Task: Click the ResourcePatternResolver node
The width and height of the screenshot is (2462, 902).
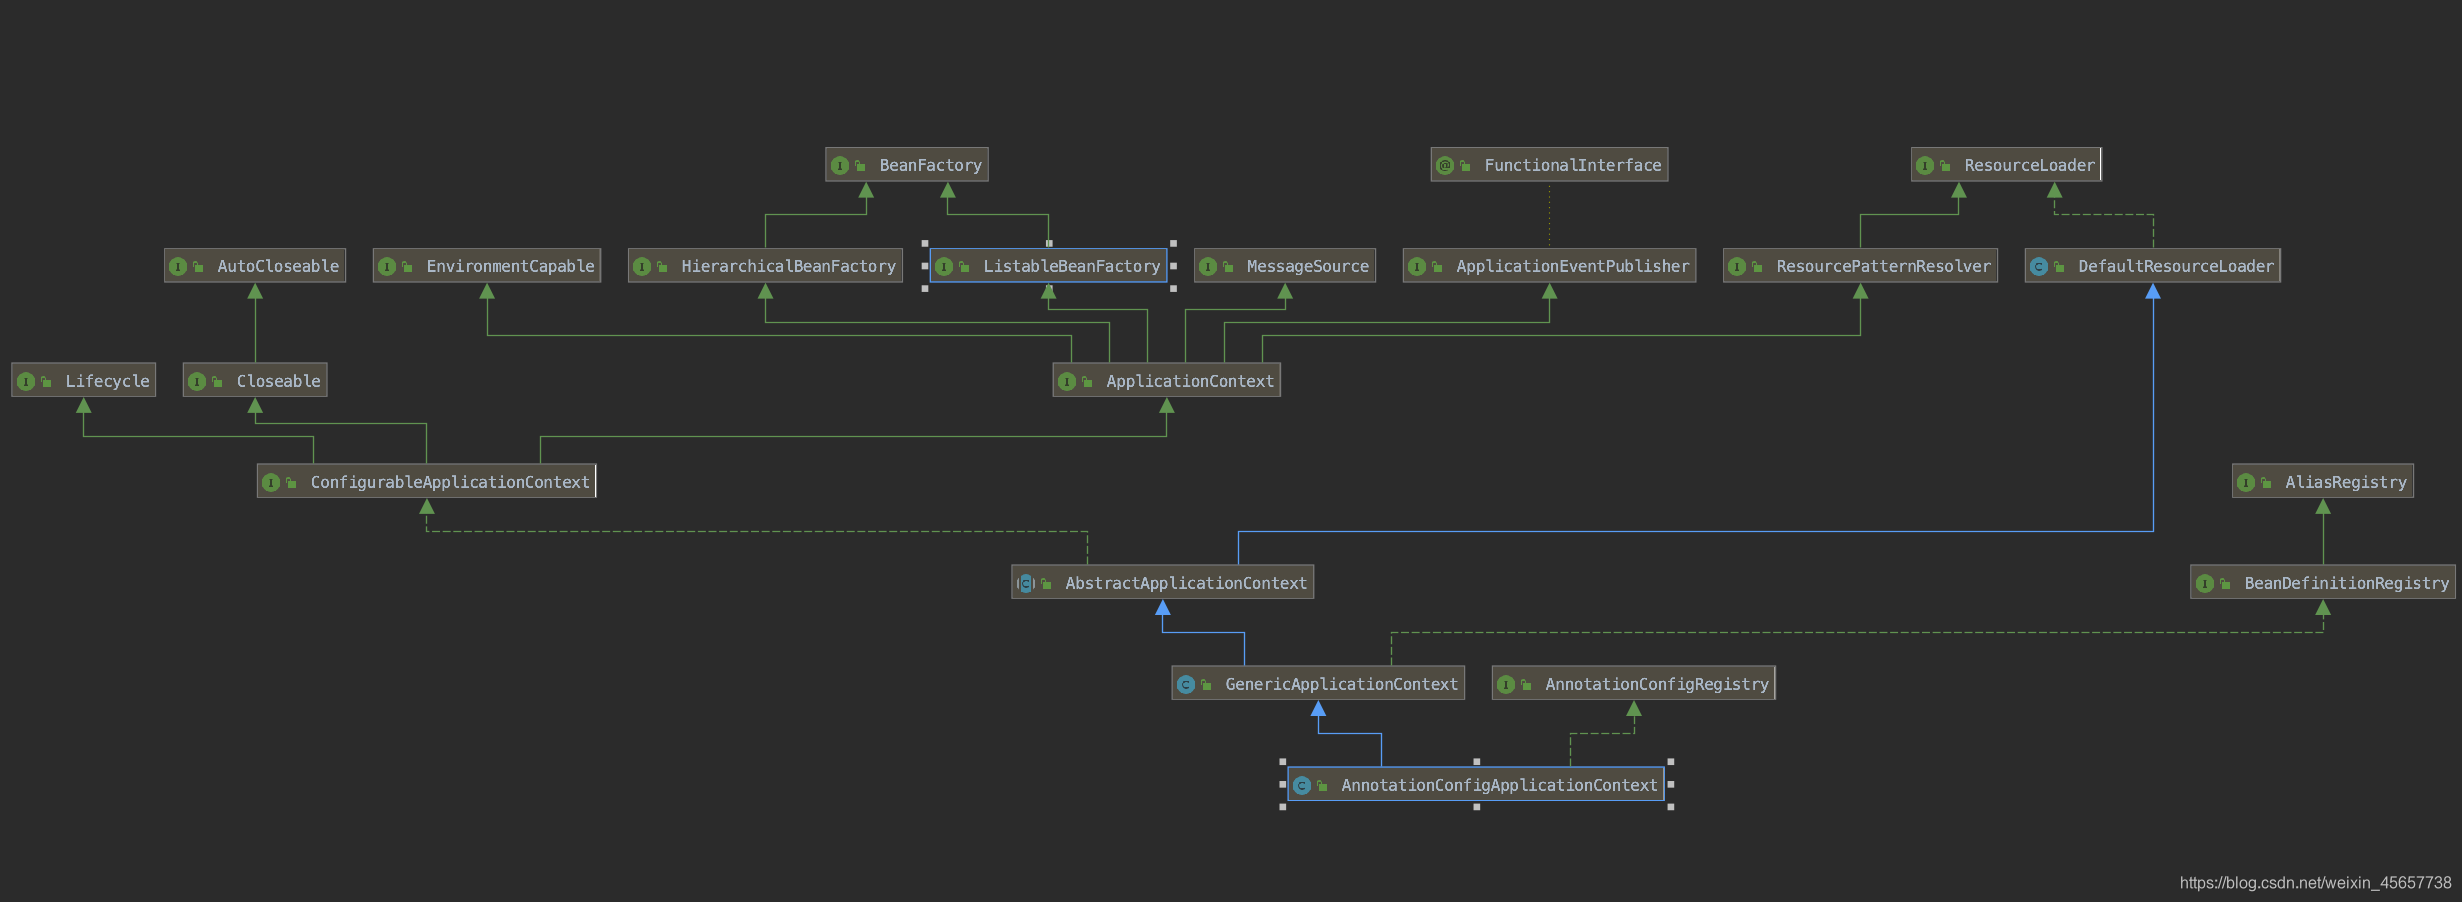Action: pos(1860,266)
